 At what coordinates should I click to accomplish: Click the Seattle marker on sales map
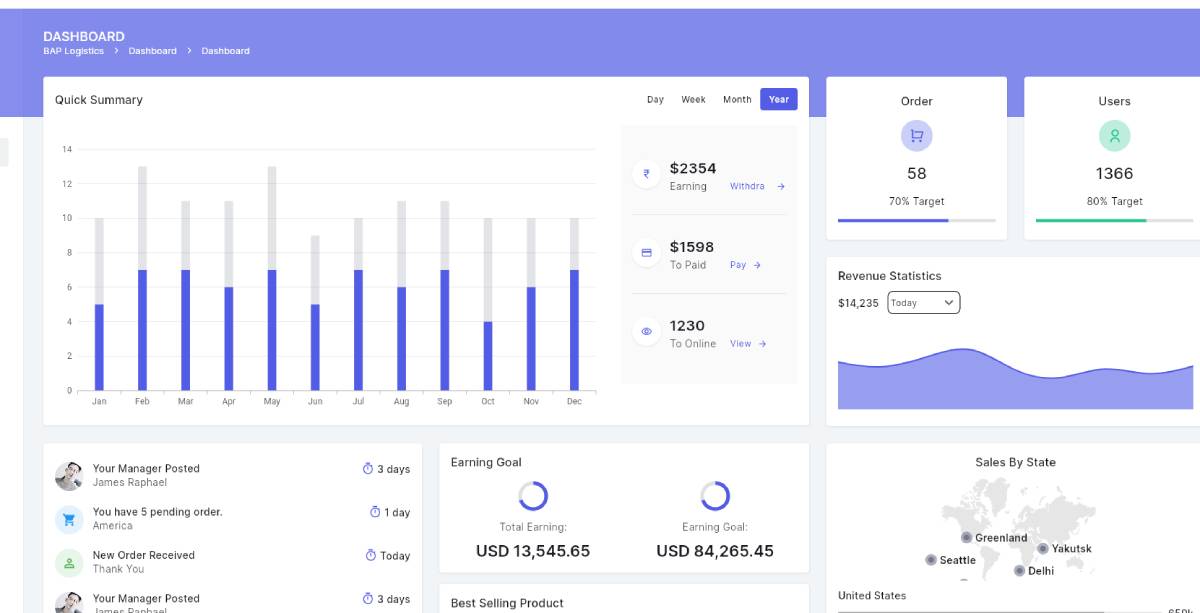pyautogui.click(x=931, y=560)
